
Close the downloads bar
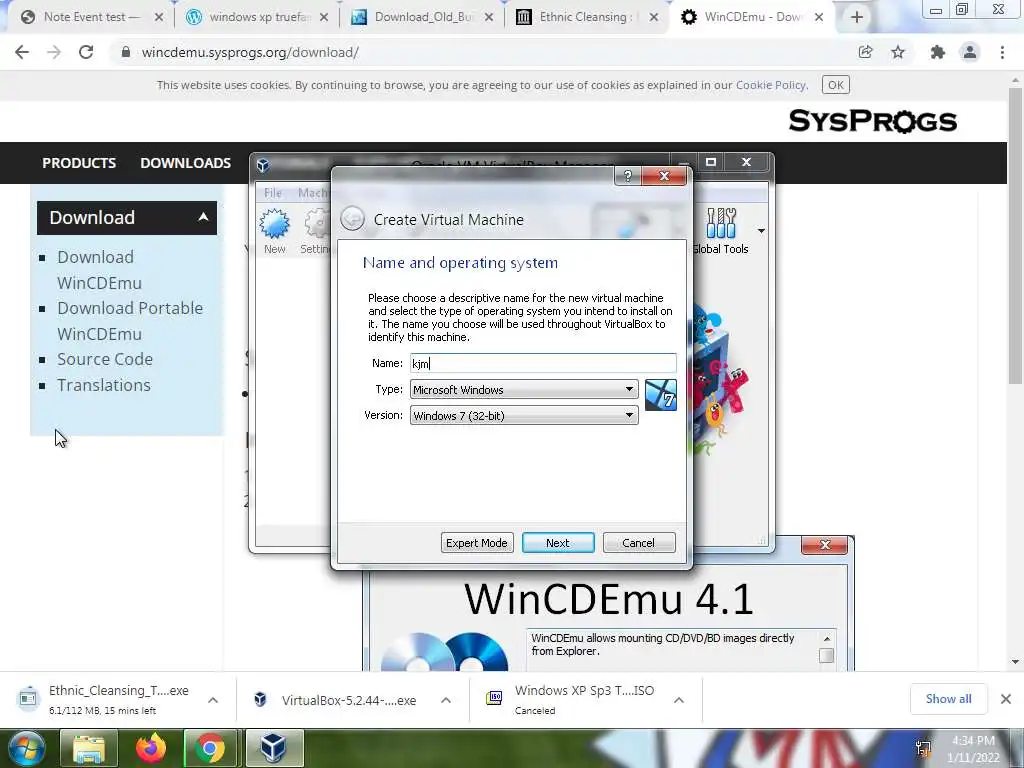click(1006, 699)
